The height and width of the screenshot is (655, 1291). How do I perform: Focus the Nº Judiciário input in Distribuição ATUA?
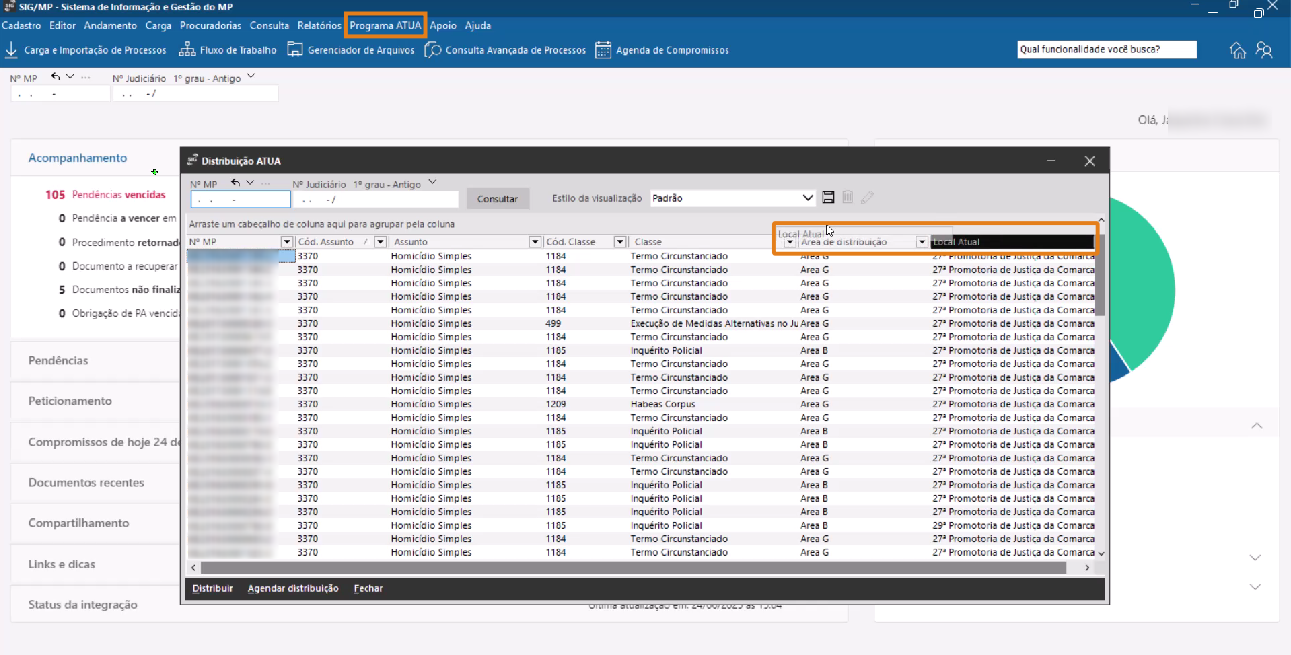(x=375, y=199)
